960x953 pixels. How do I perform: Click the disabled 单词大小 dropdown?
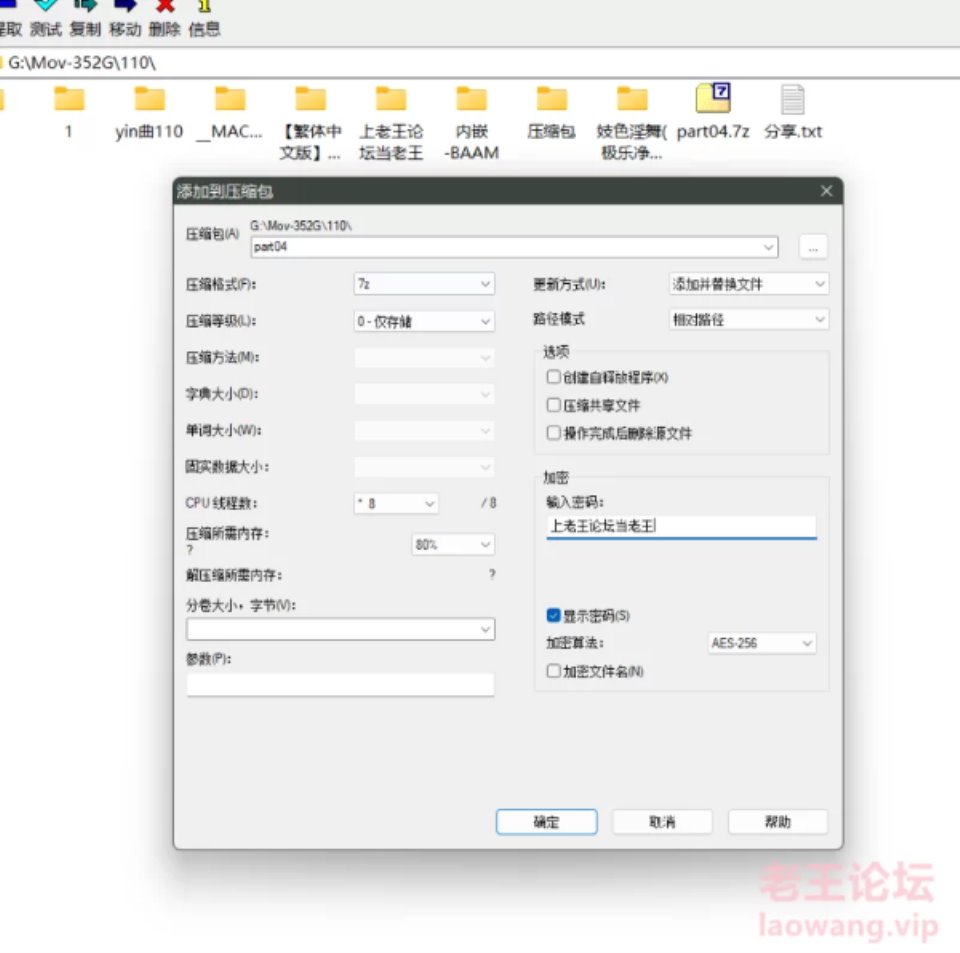424,431
